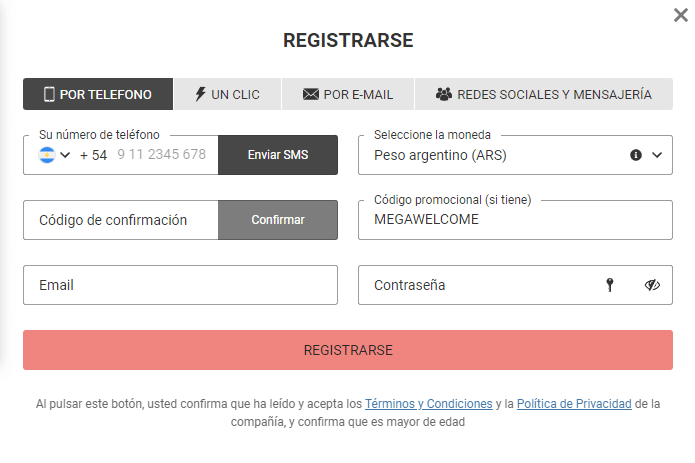Click the currency info icon
This screenshot has width=695, height=463.
click(635, 155)
